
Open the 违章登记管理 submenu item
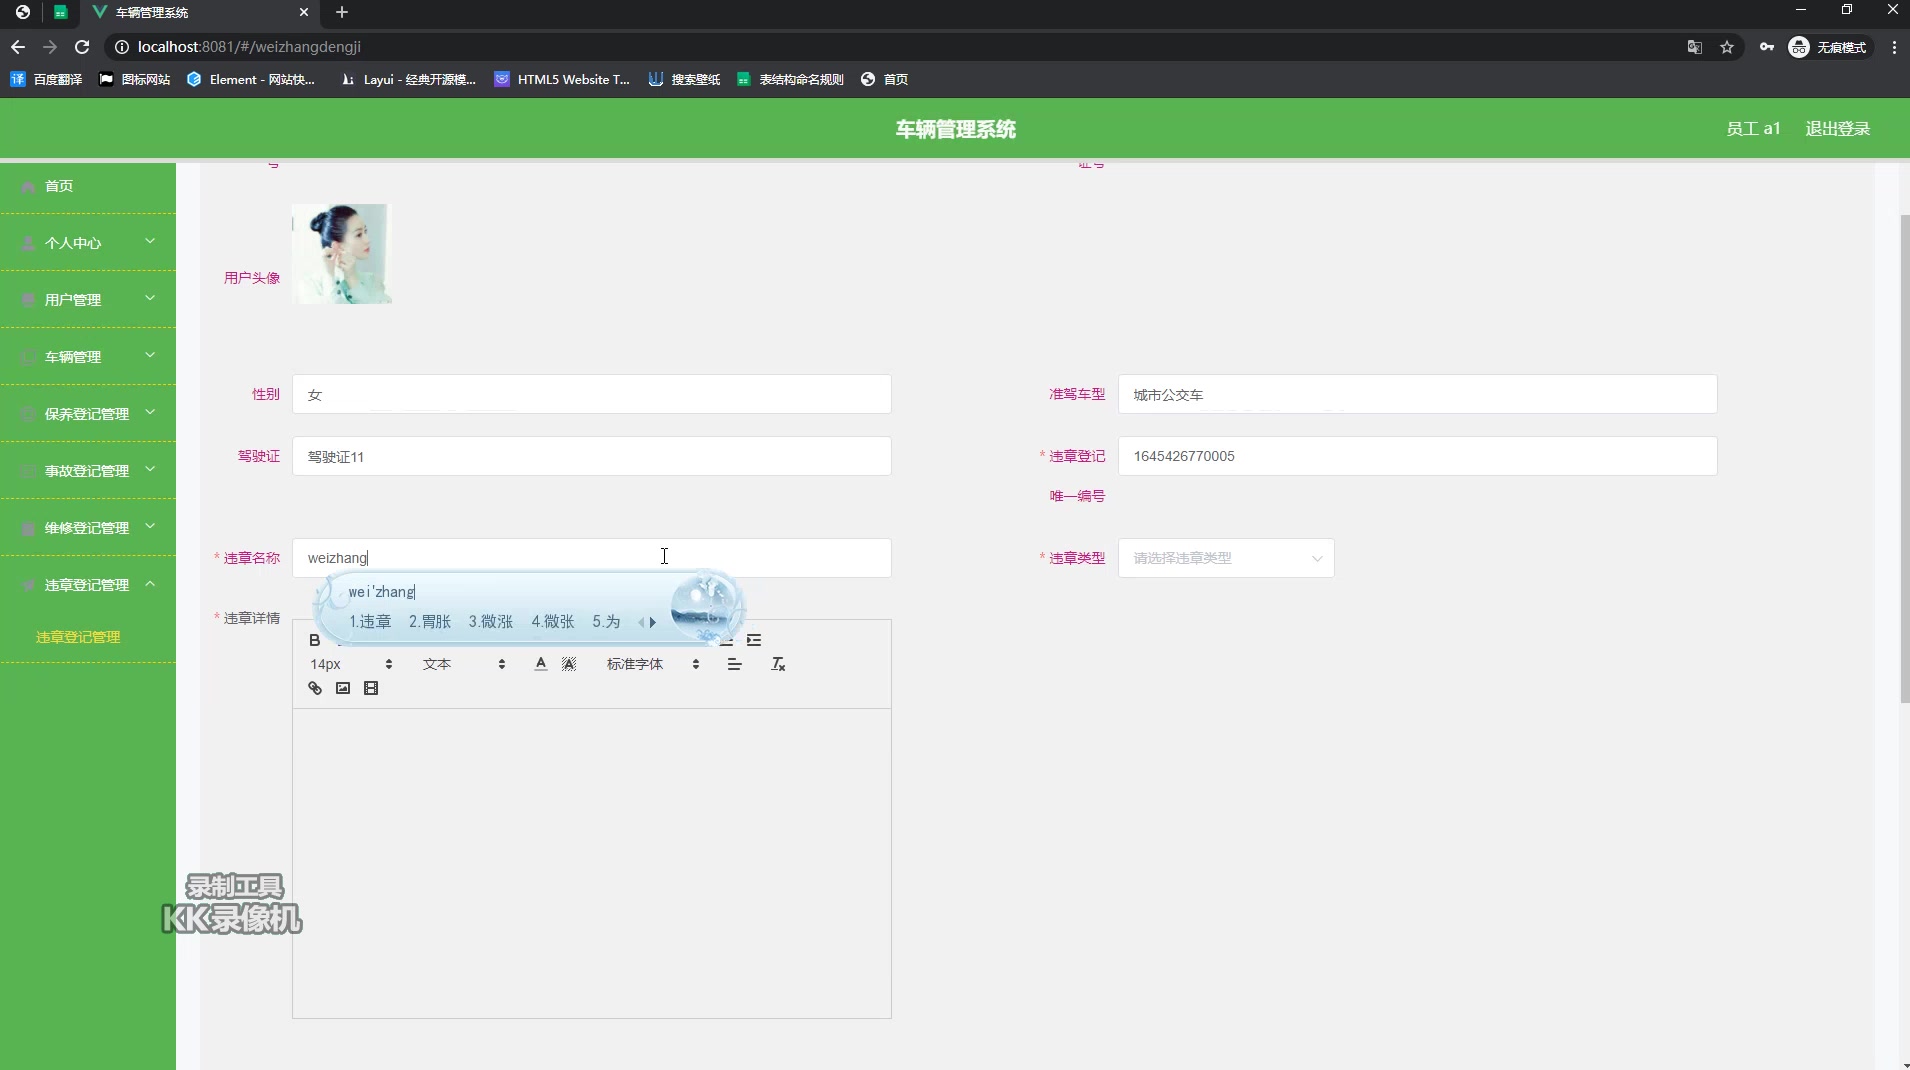coord(78,637)
